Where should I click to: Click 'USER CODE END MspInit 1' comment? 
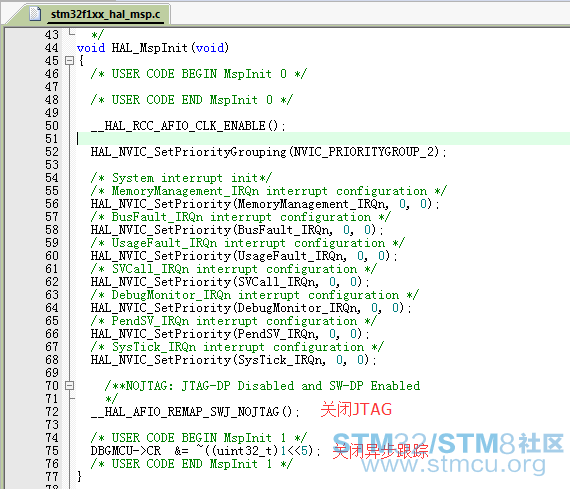click(x=192, y=464)
